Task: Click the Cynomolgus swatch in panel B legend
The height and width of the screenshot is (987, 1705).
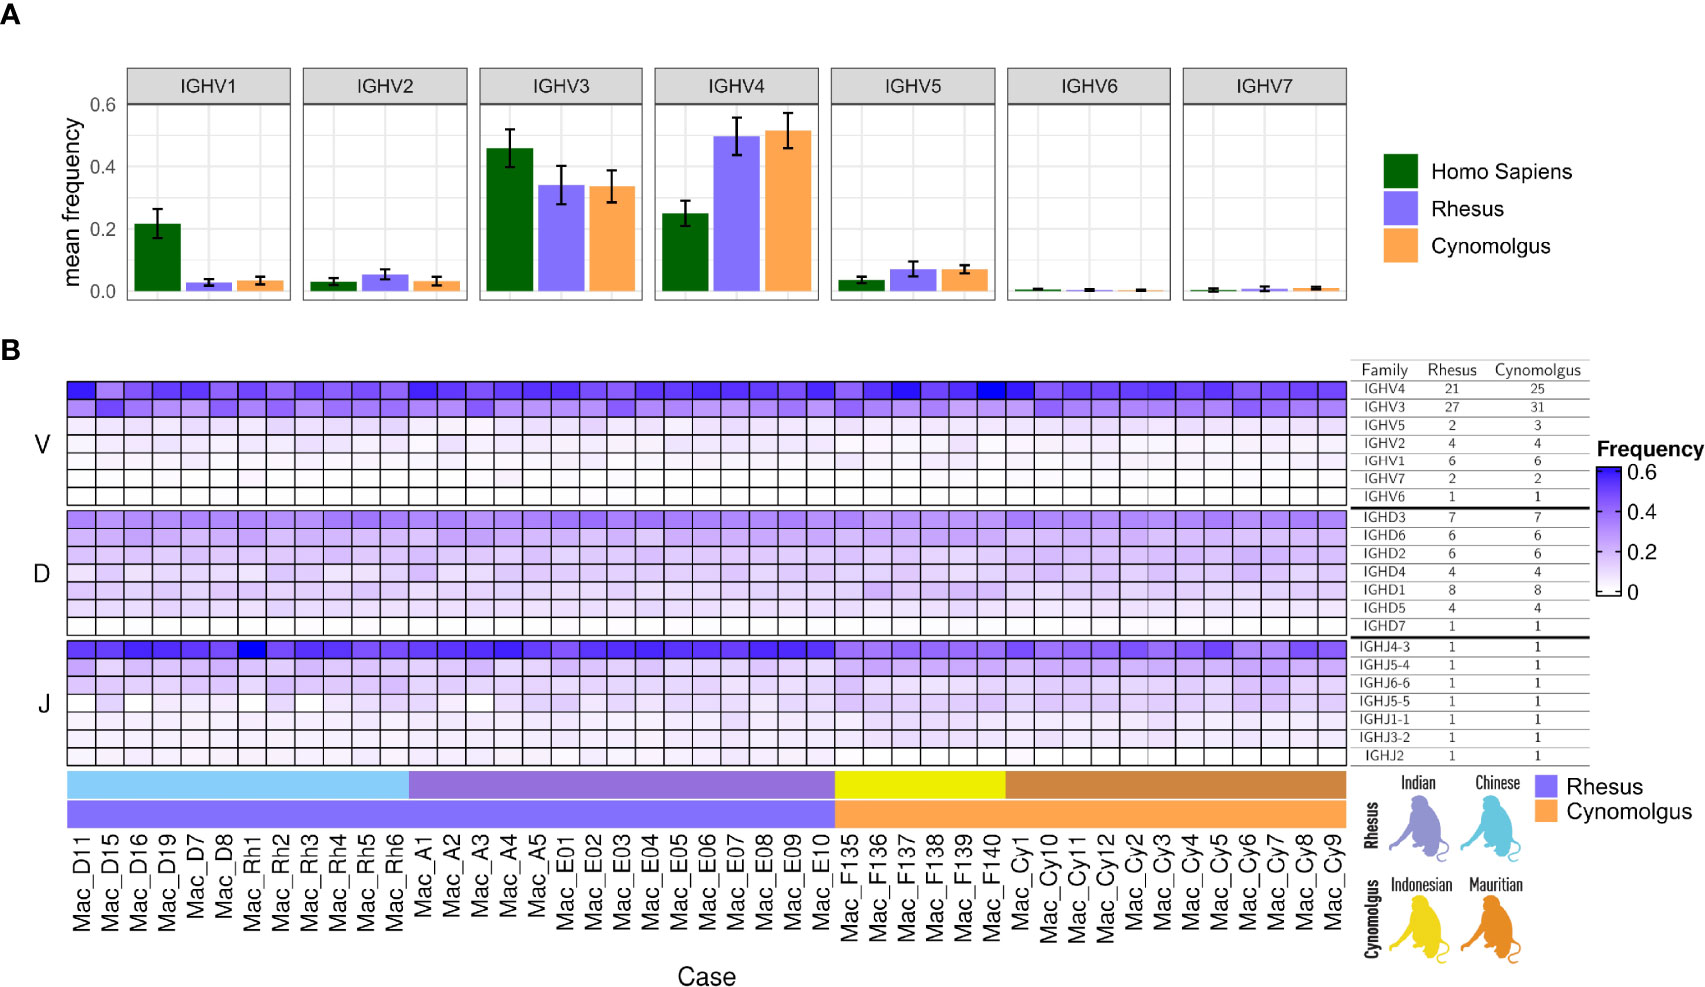Action: tap(1546, 811)
